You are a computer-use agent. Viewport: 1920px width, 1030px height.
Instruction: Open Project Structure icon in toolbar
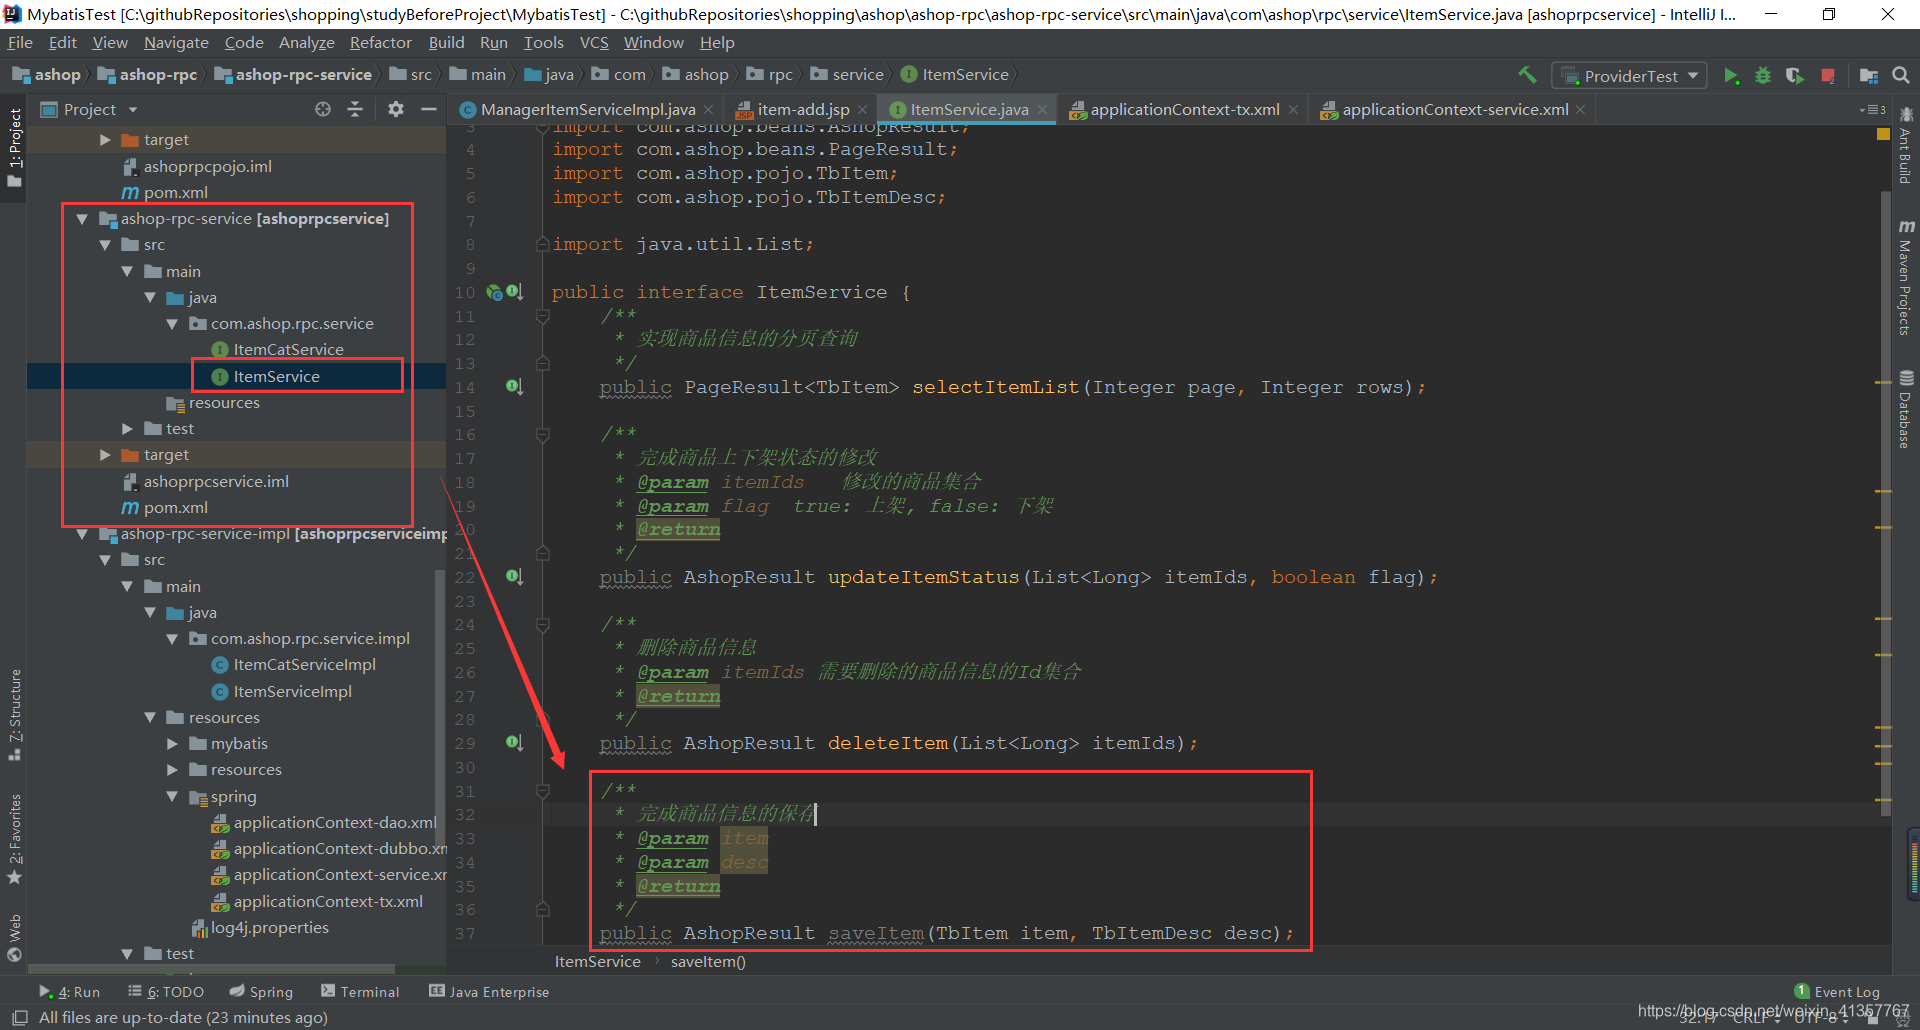pos(1868,76)
